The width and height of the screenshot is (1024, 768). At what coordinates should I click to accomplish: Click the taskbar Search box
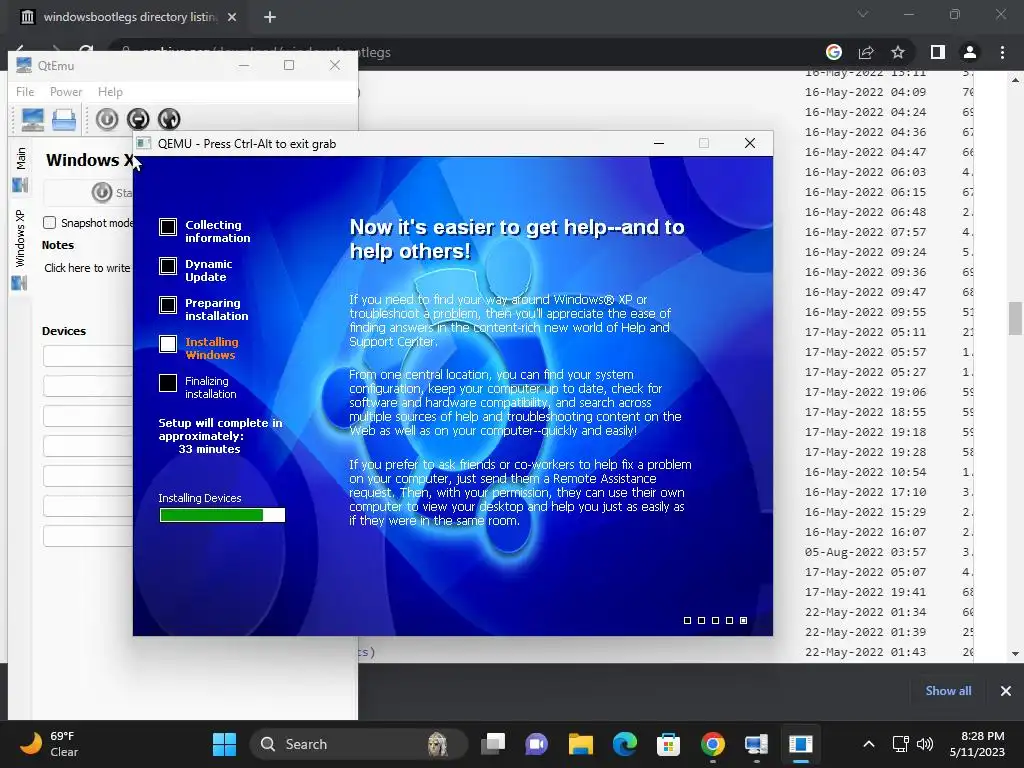tap(359, 744)
